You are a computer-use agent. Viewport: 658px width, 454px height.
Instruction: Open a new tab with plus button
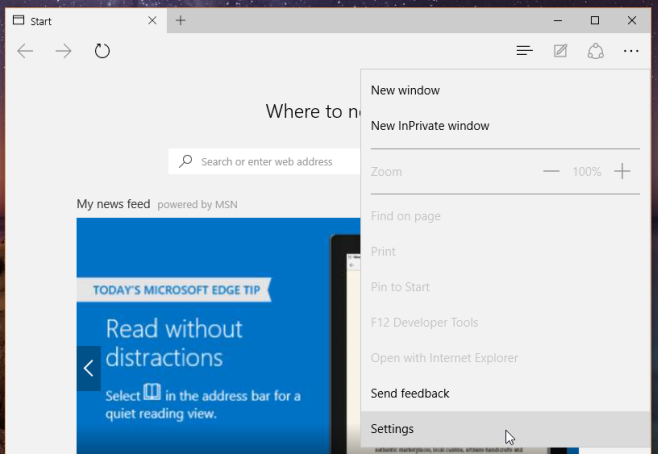coord(180,20)
